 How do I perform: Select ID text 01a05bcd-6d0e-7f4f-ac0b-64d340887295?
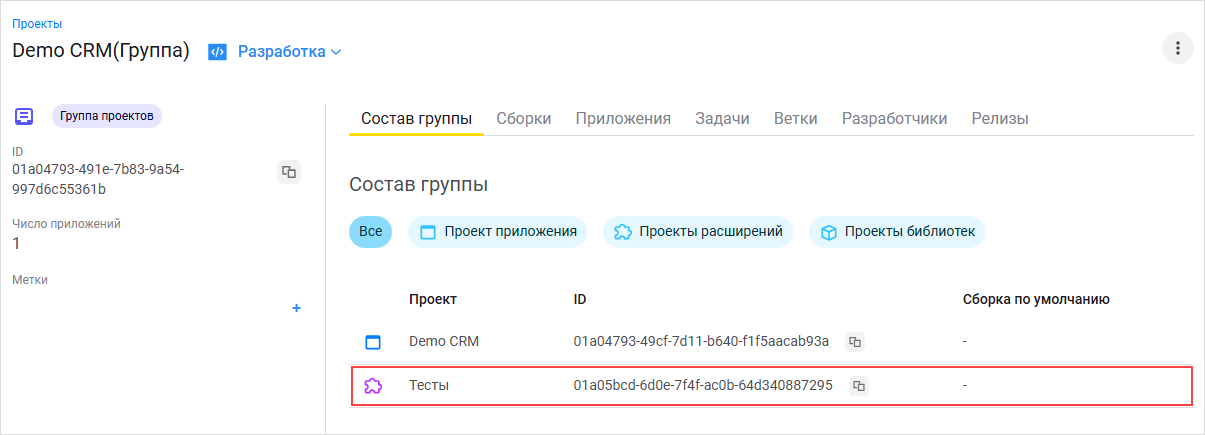pyautogui.click(x=703, y=385)
